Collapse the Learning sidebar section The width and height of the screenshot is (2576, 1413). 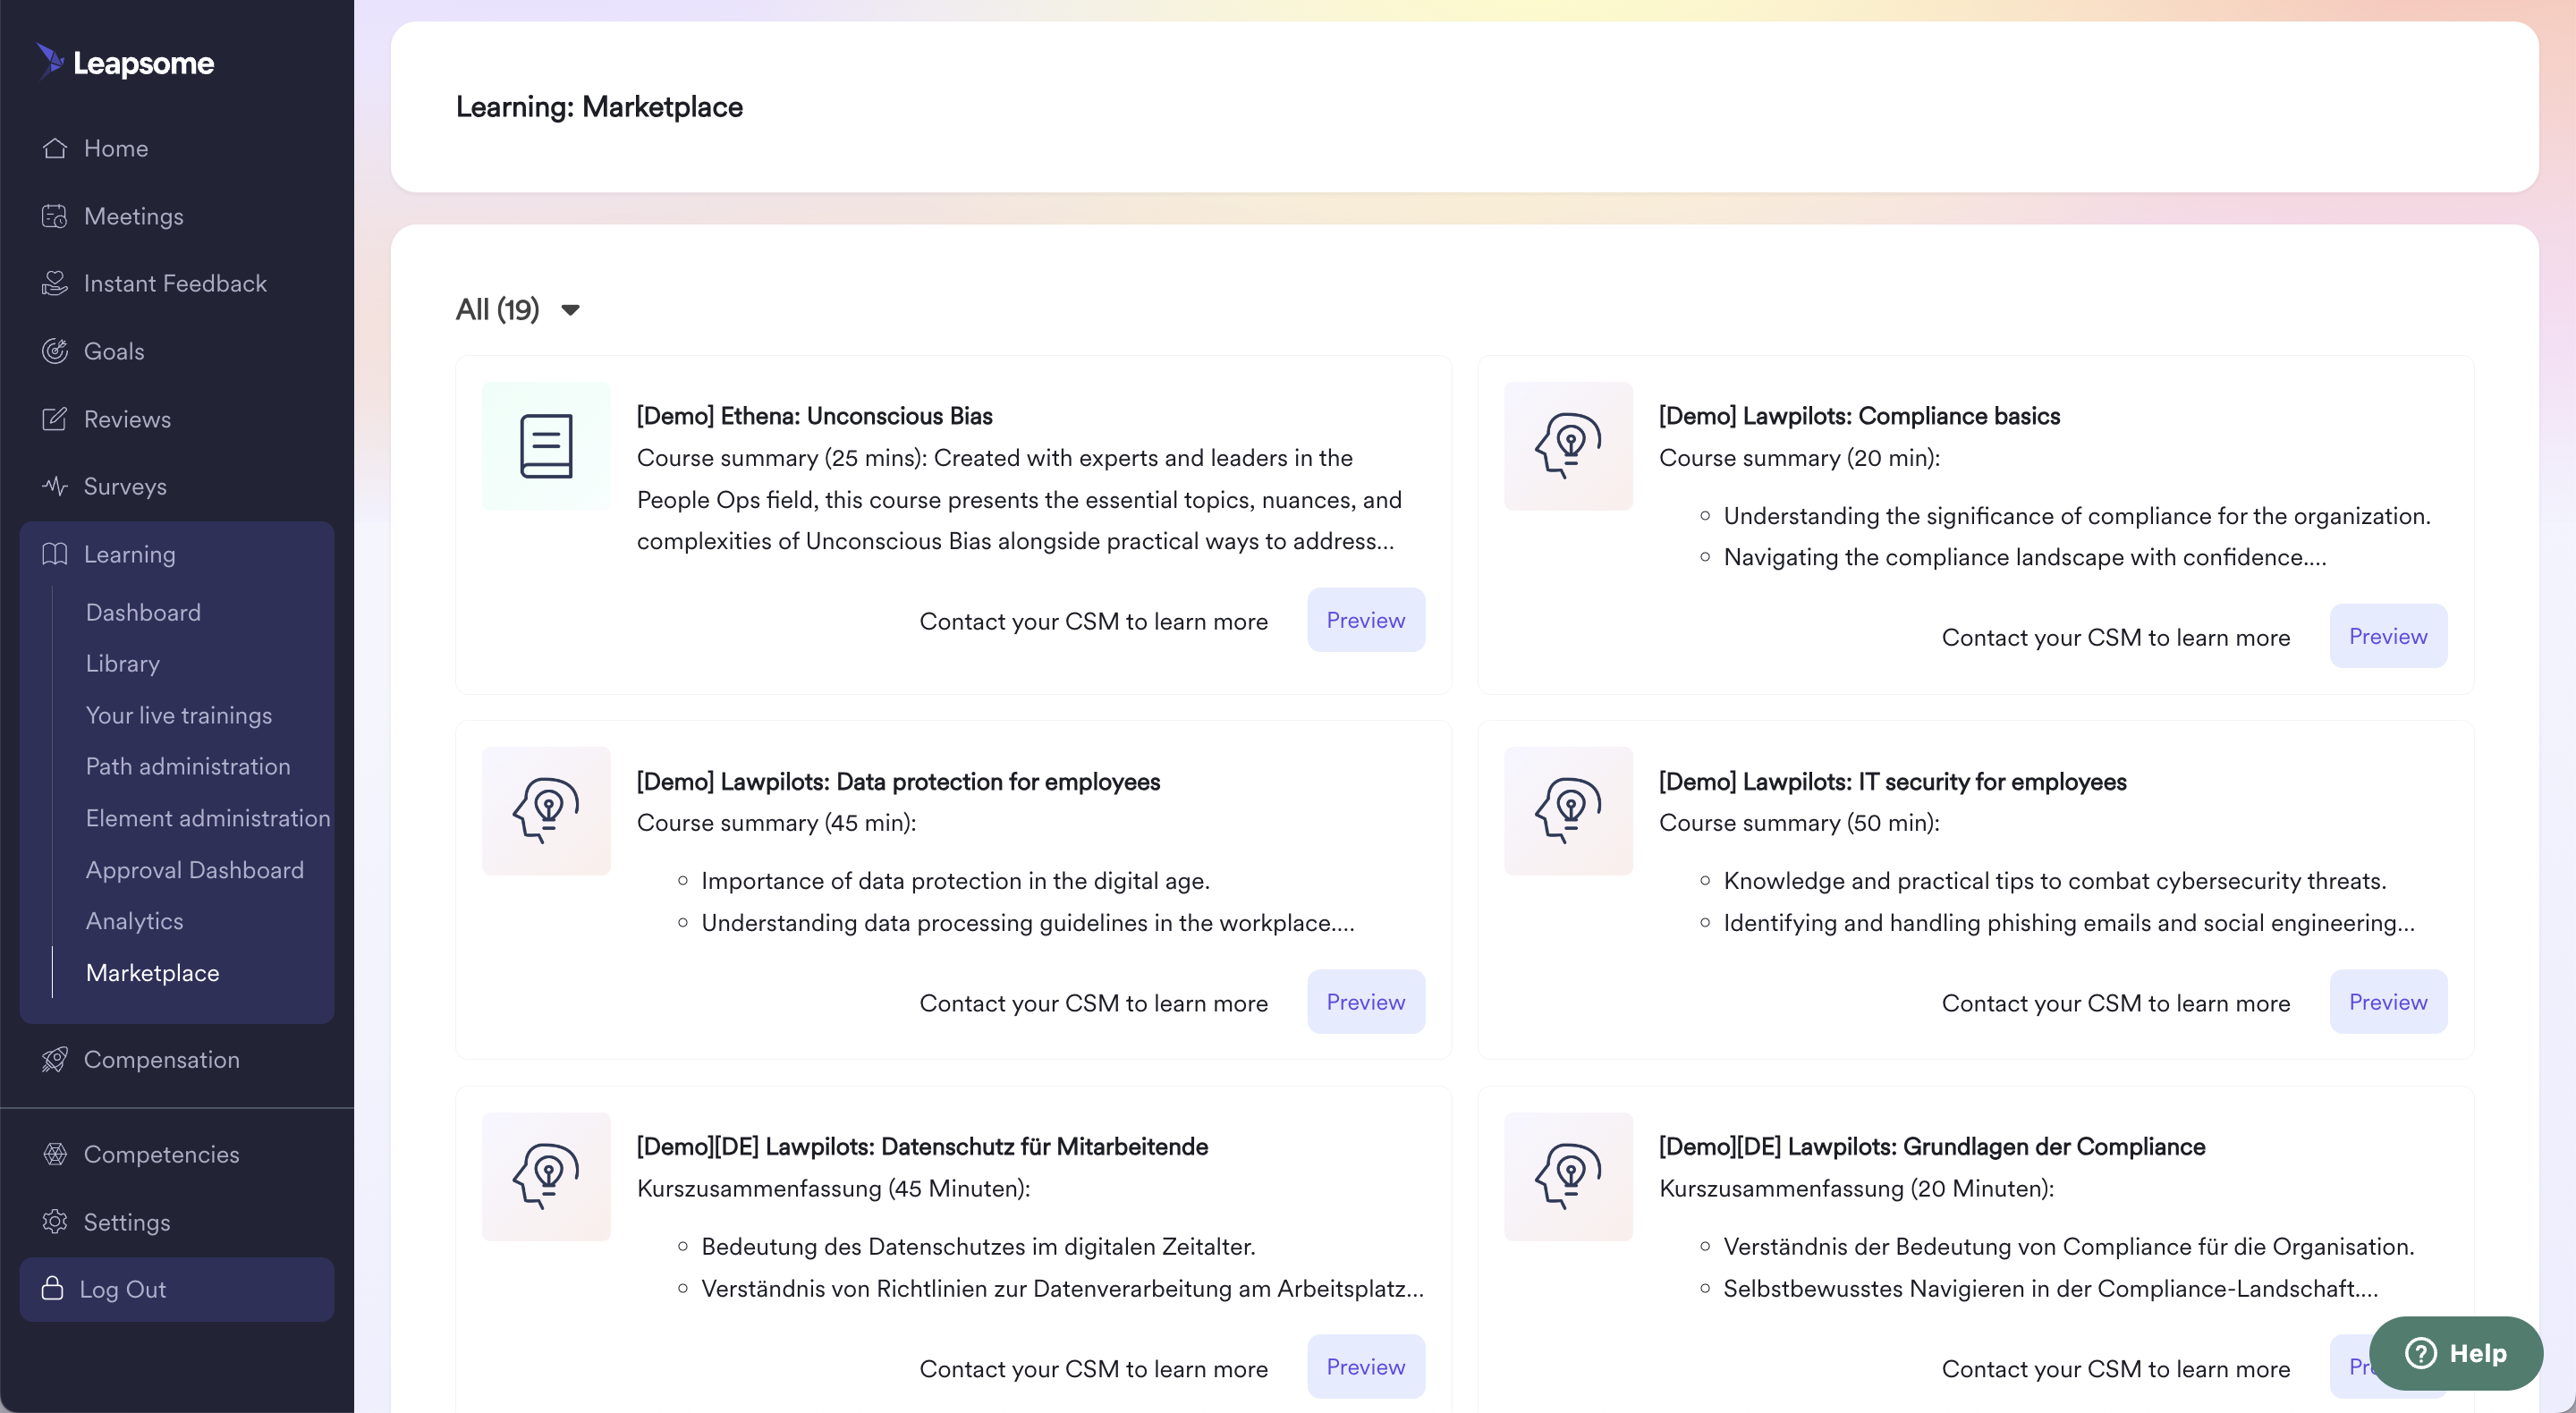pos(177,554)
